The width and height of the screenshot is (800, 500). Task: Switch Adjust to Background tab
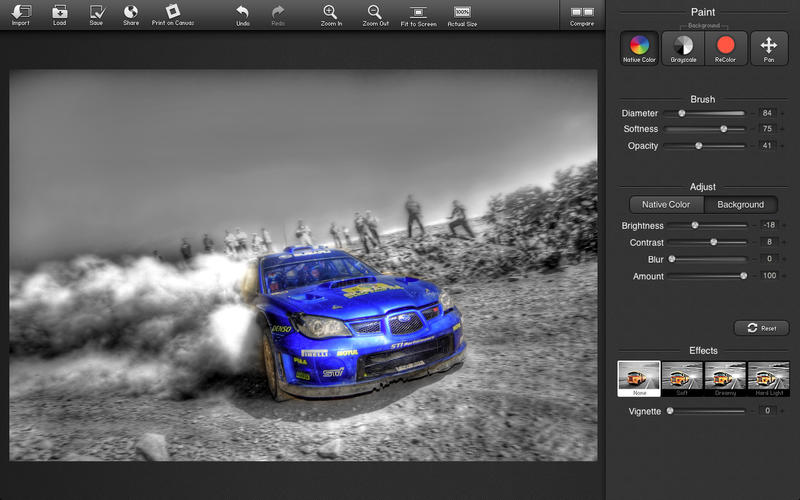[x=741, y=205]
